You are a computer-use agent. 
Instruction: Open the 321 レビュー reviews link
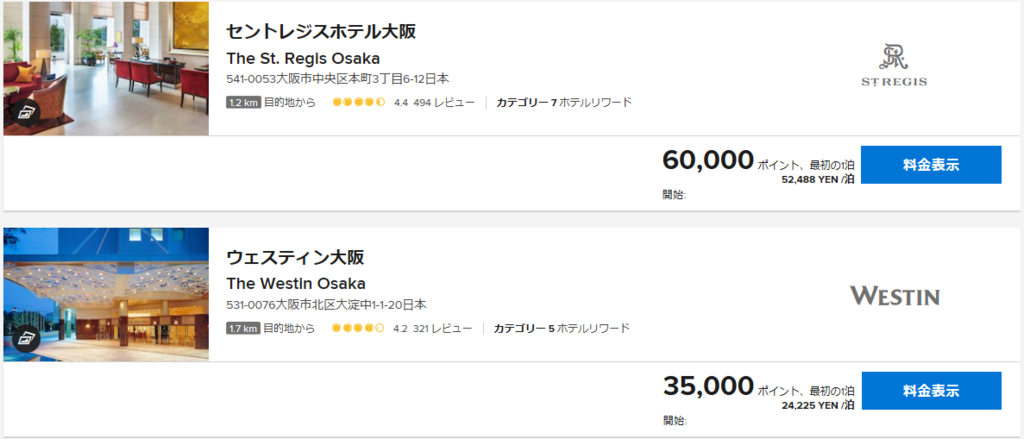442,328
